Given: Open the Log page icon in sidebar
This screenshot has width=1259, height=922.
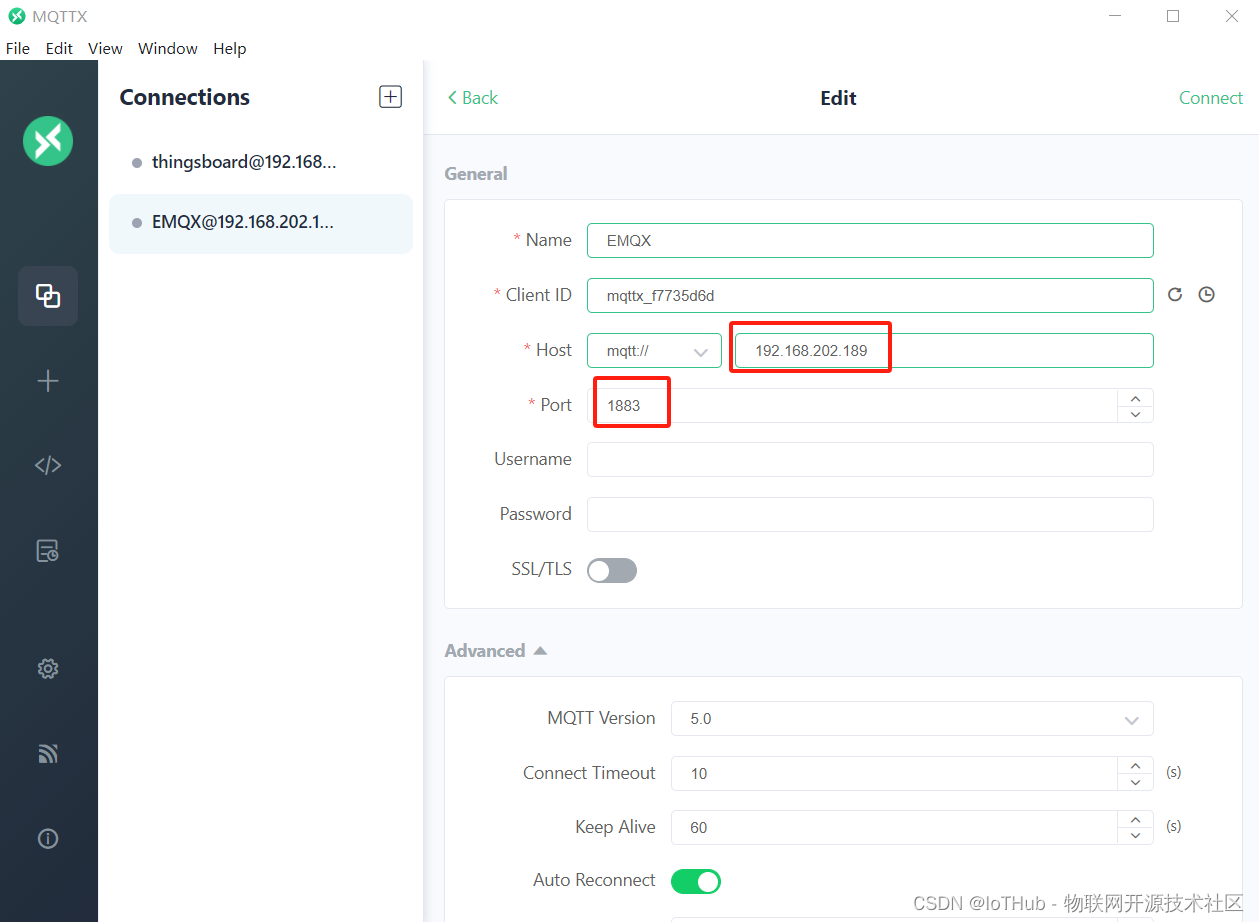Looking at the screenshot, I should (x=48, y=550).
